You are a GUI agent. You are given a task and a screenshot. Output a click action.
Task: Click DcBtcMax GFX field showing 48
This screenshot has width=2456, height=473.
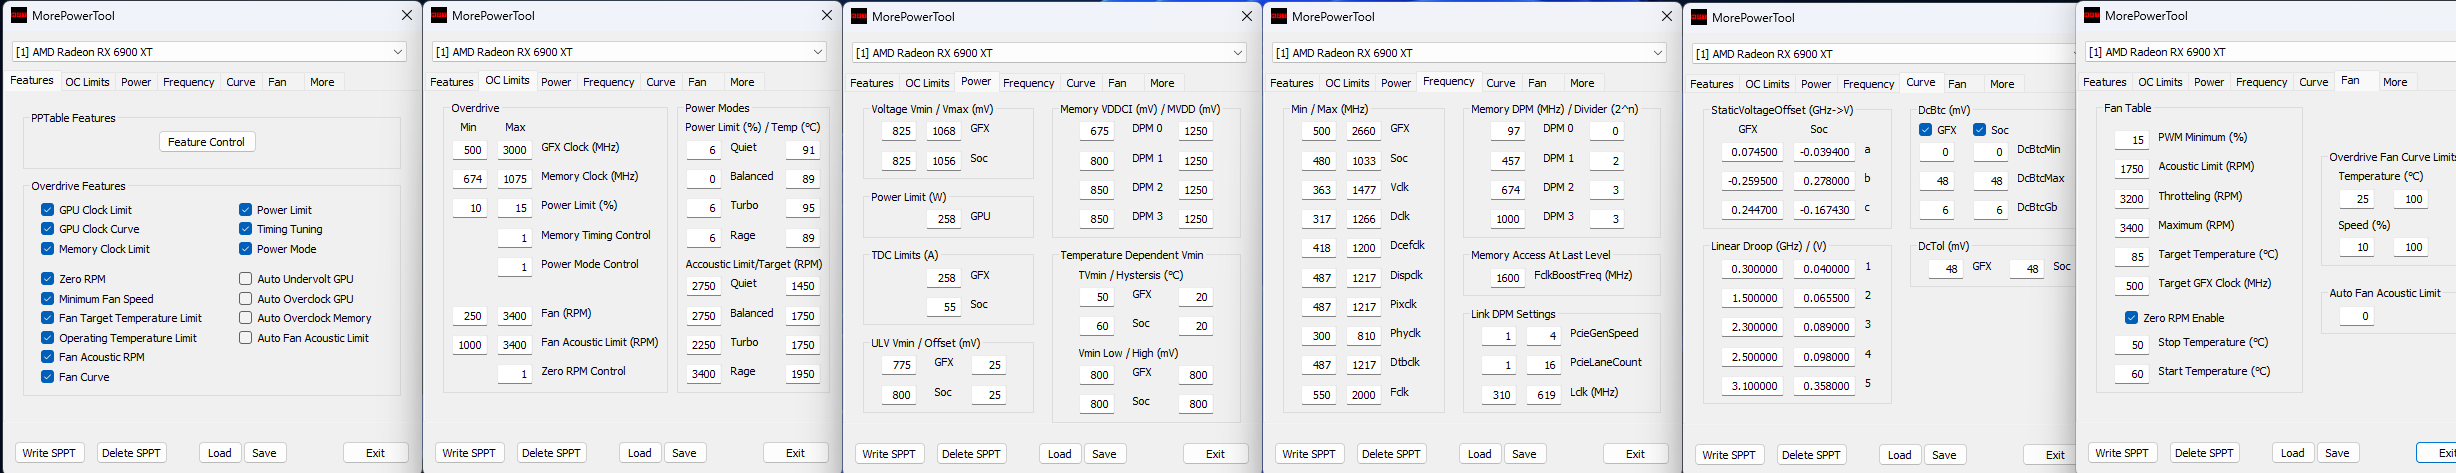click(x=1937, y=181)
